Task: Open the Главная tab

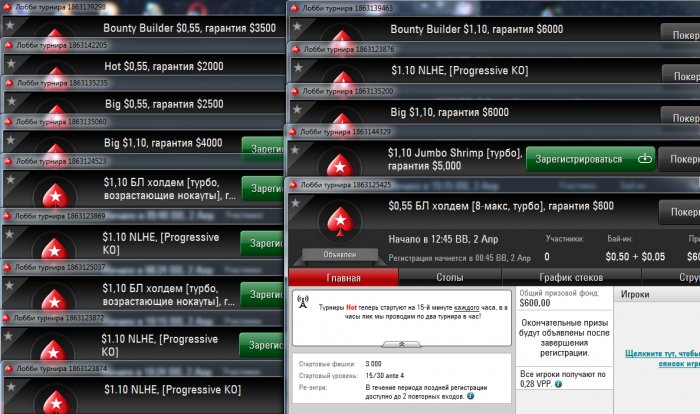Action: click(x=343, y=278)
